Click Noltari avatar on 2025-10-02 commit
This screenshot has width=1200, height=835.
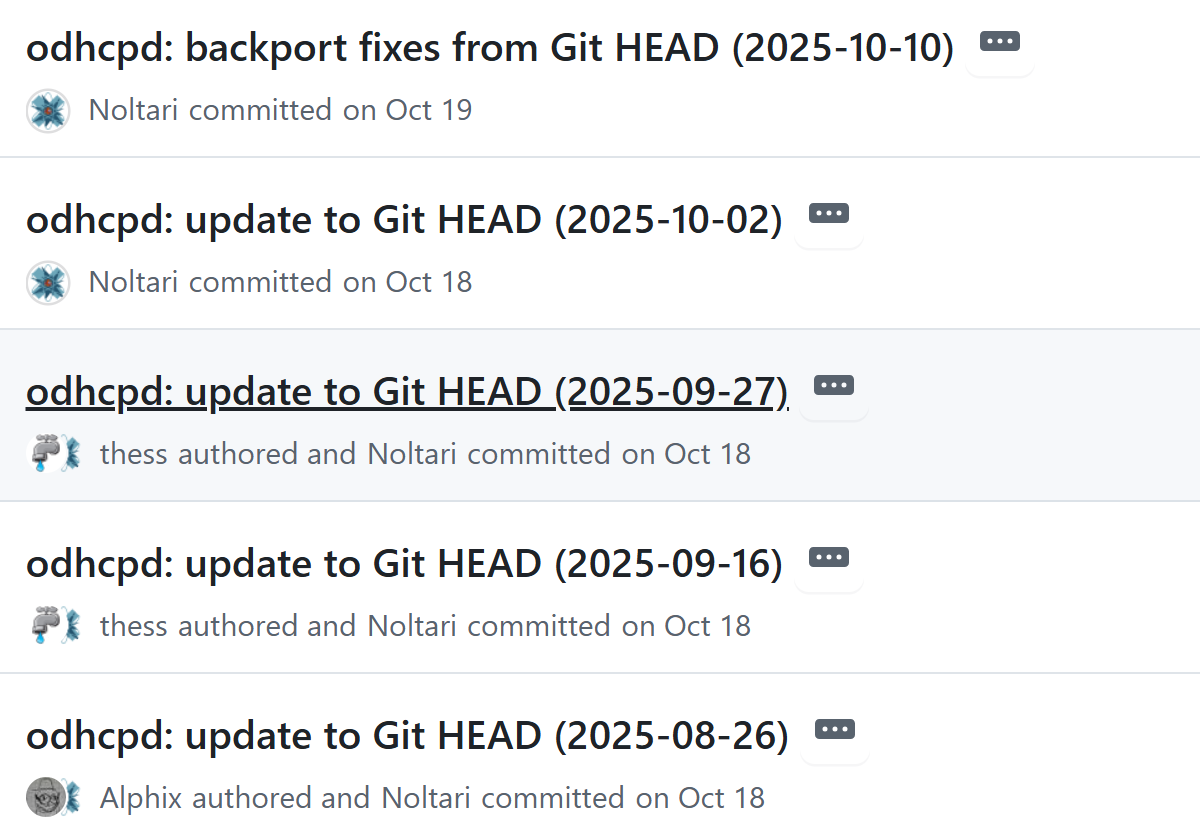tap(47, 282)
